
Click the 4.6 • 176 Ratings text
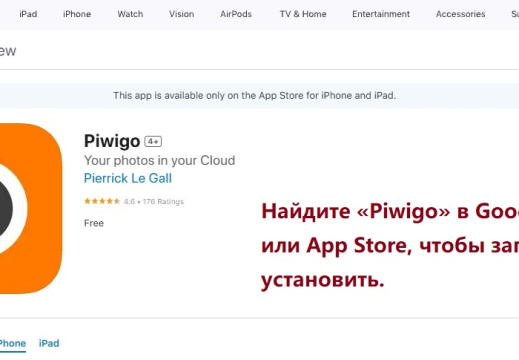[154, 202]
